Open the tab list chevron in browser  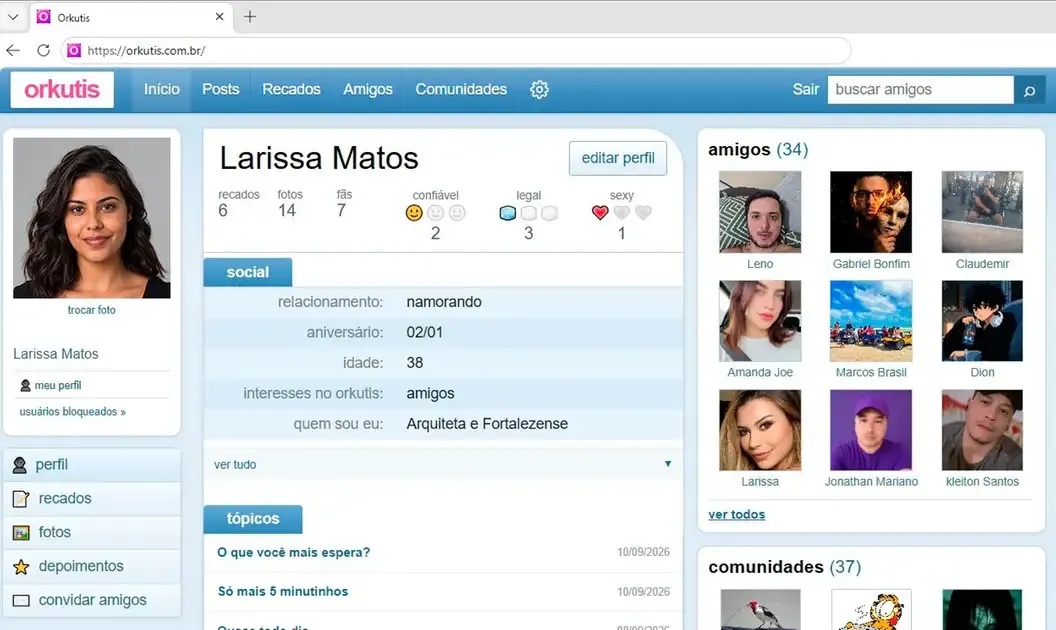click(x=13, y=17)
